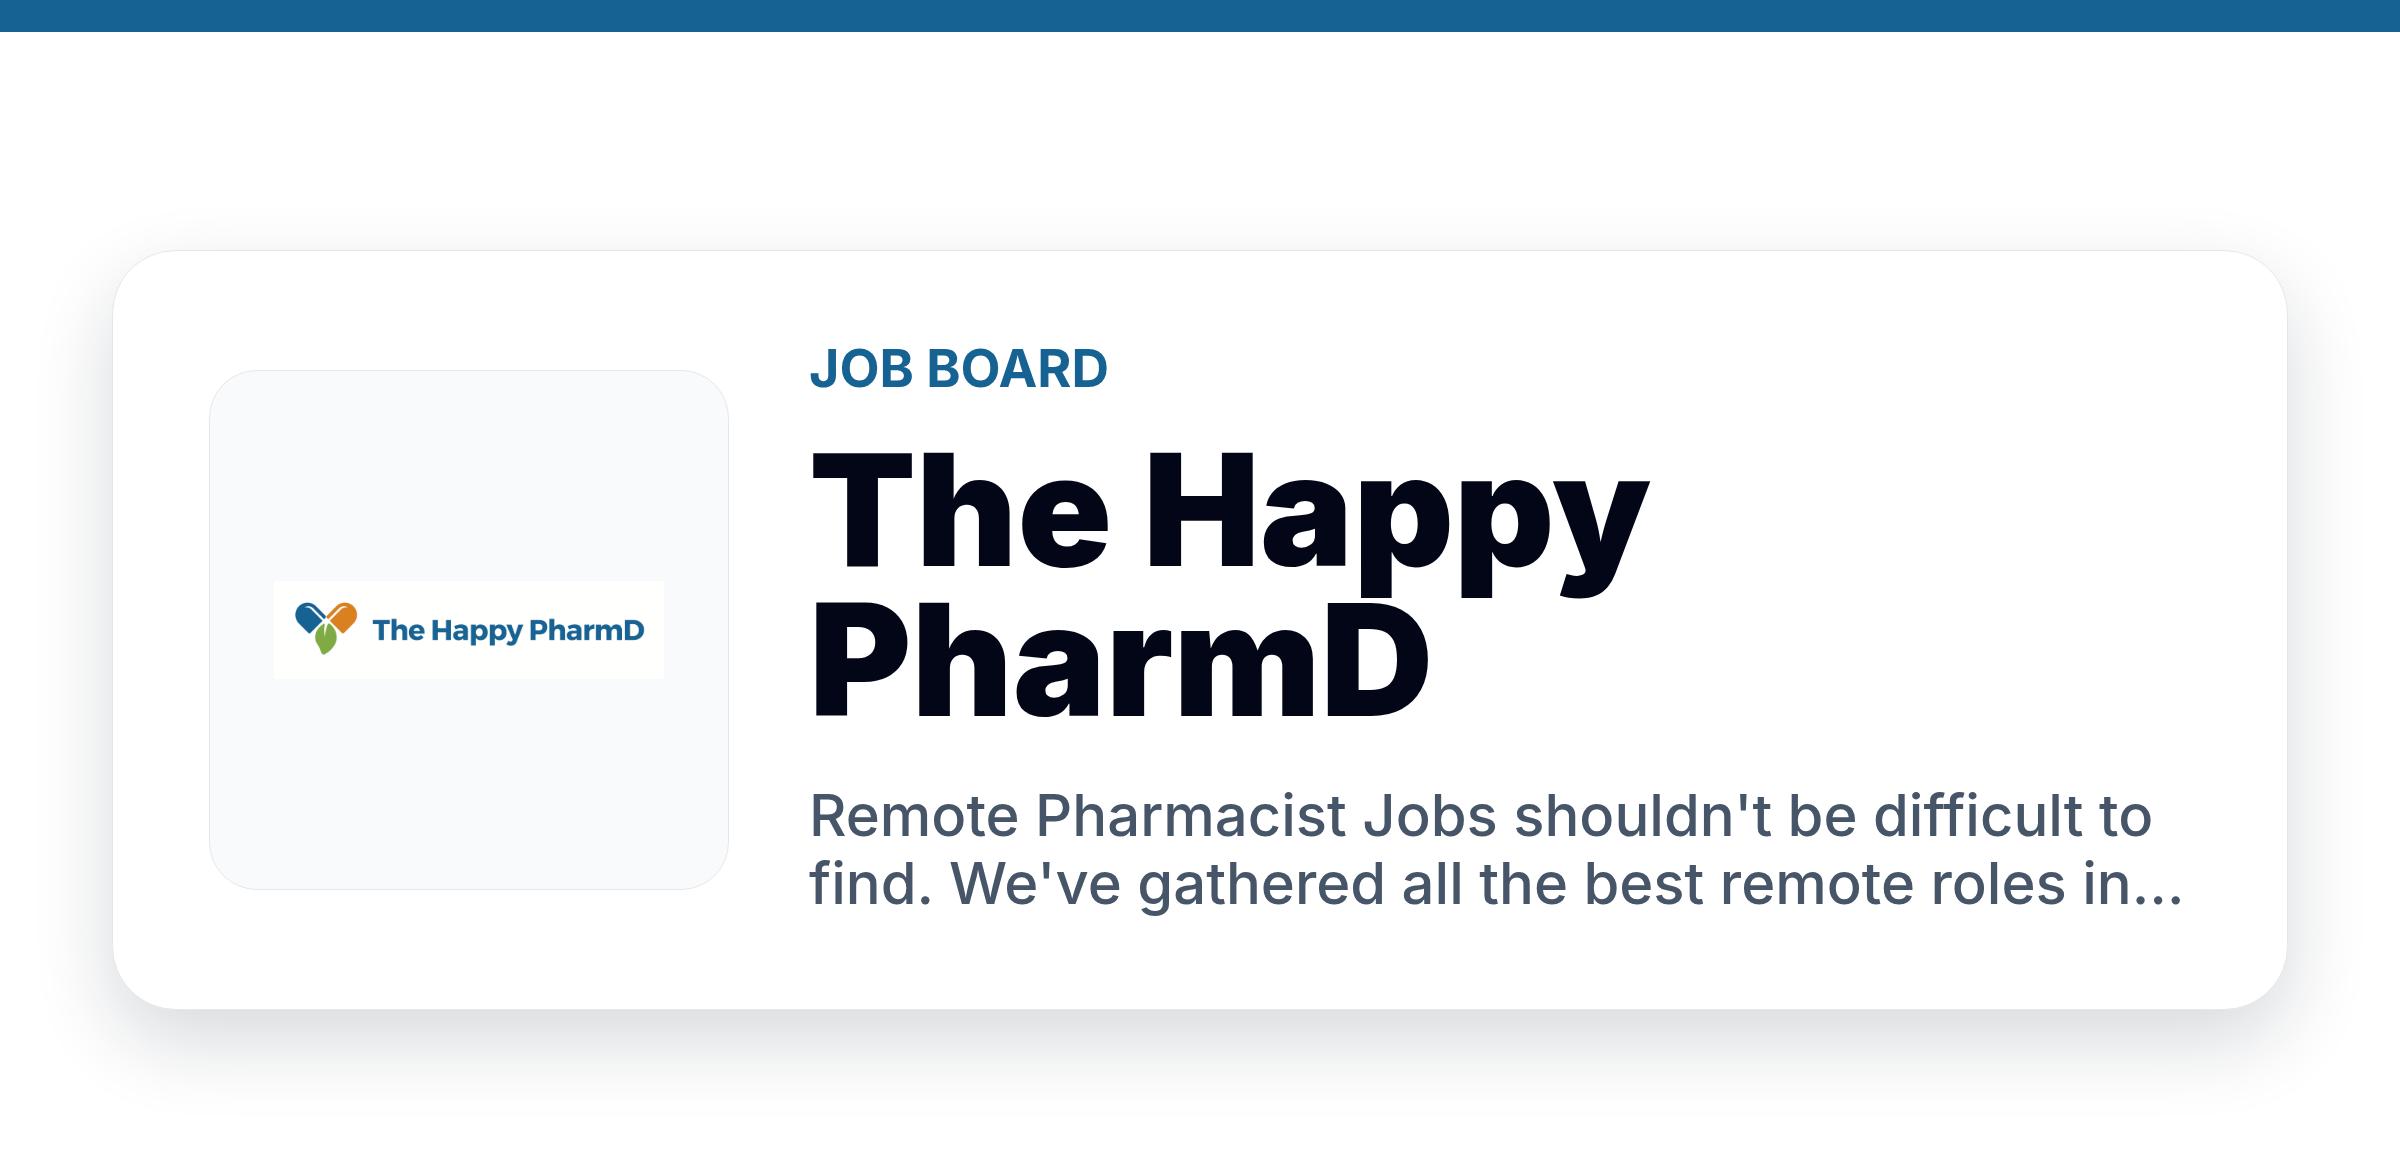The image size is (2400, 1173).
Task: Click the word Happy in heading
Action: 1396,523
